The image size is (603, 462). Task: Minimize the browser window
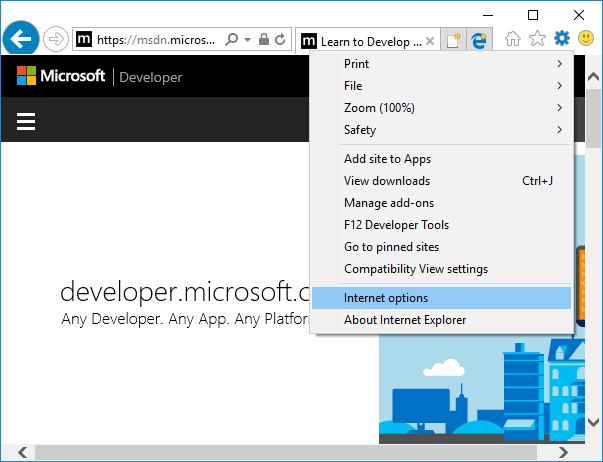[488, 15]
